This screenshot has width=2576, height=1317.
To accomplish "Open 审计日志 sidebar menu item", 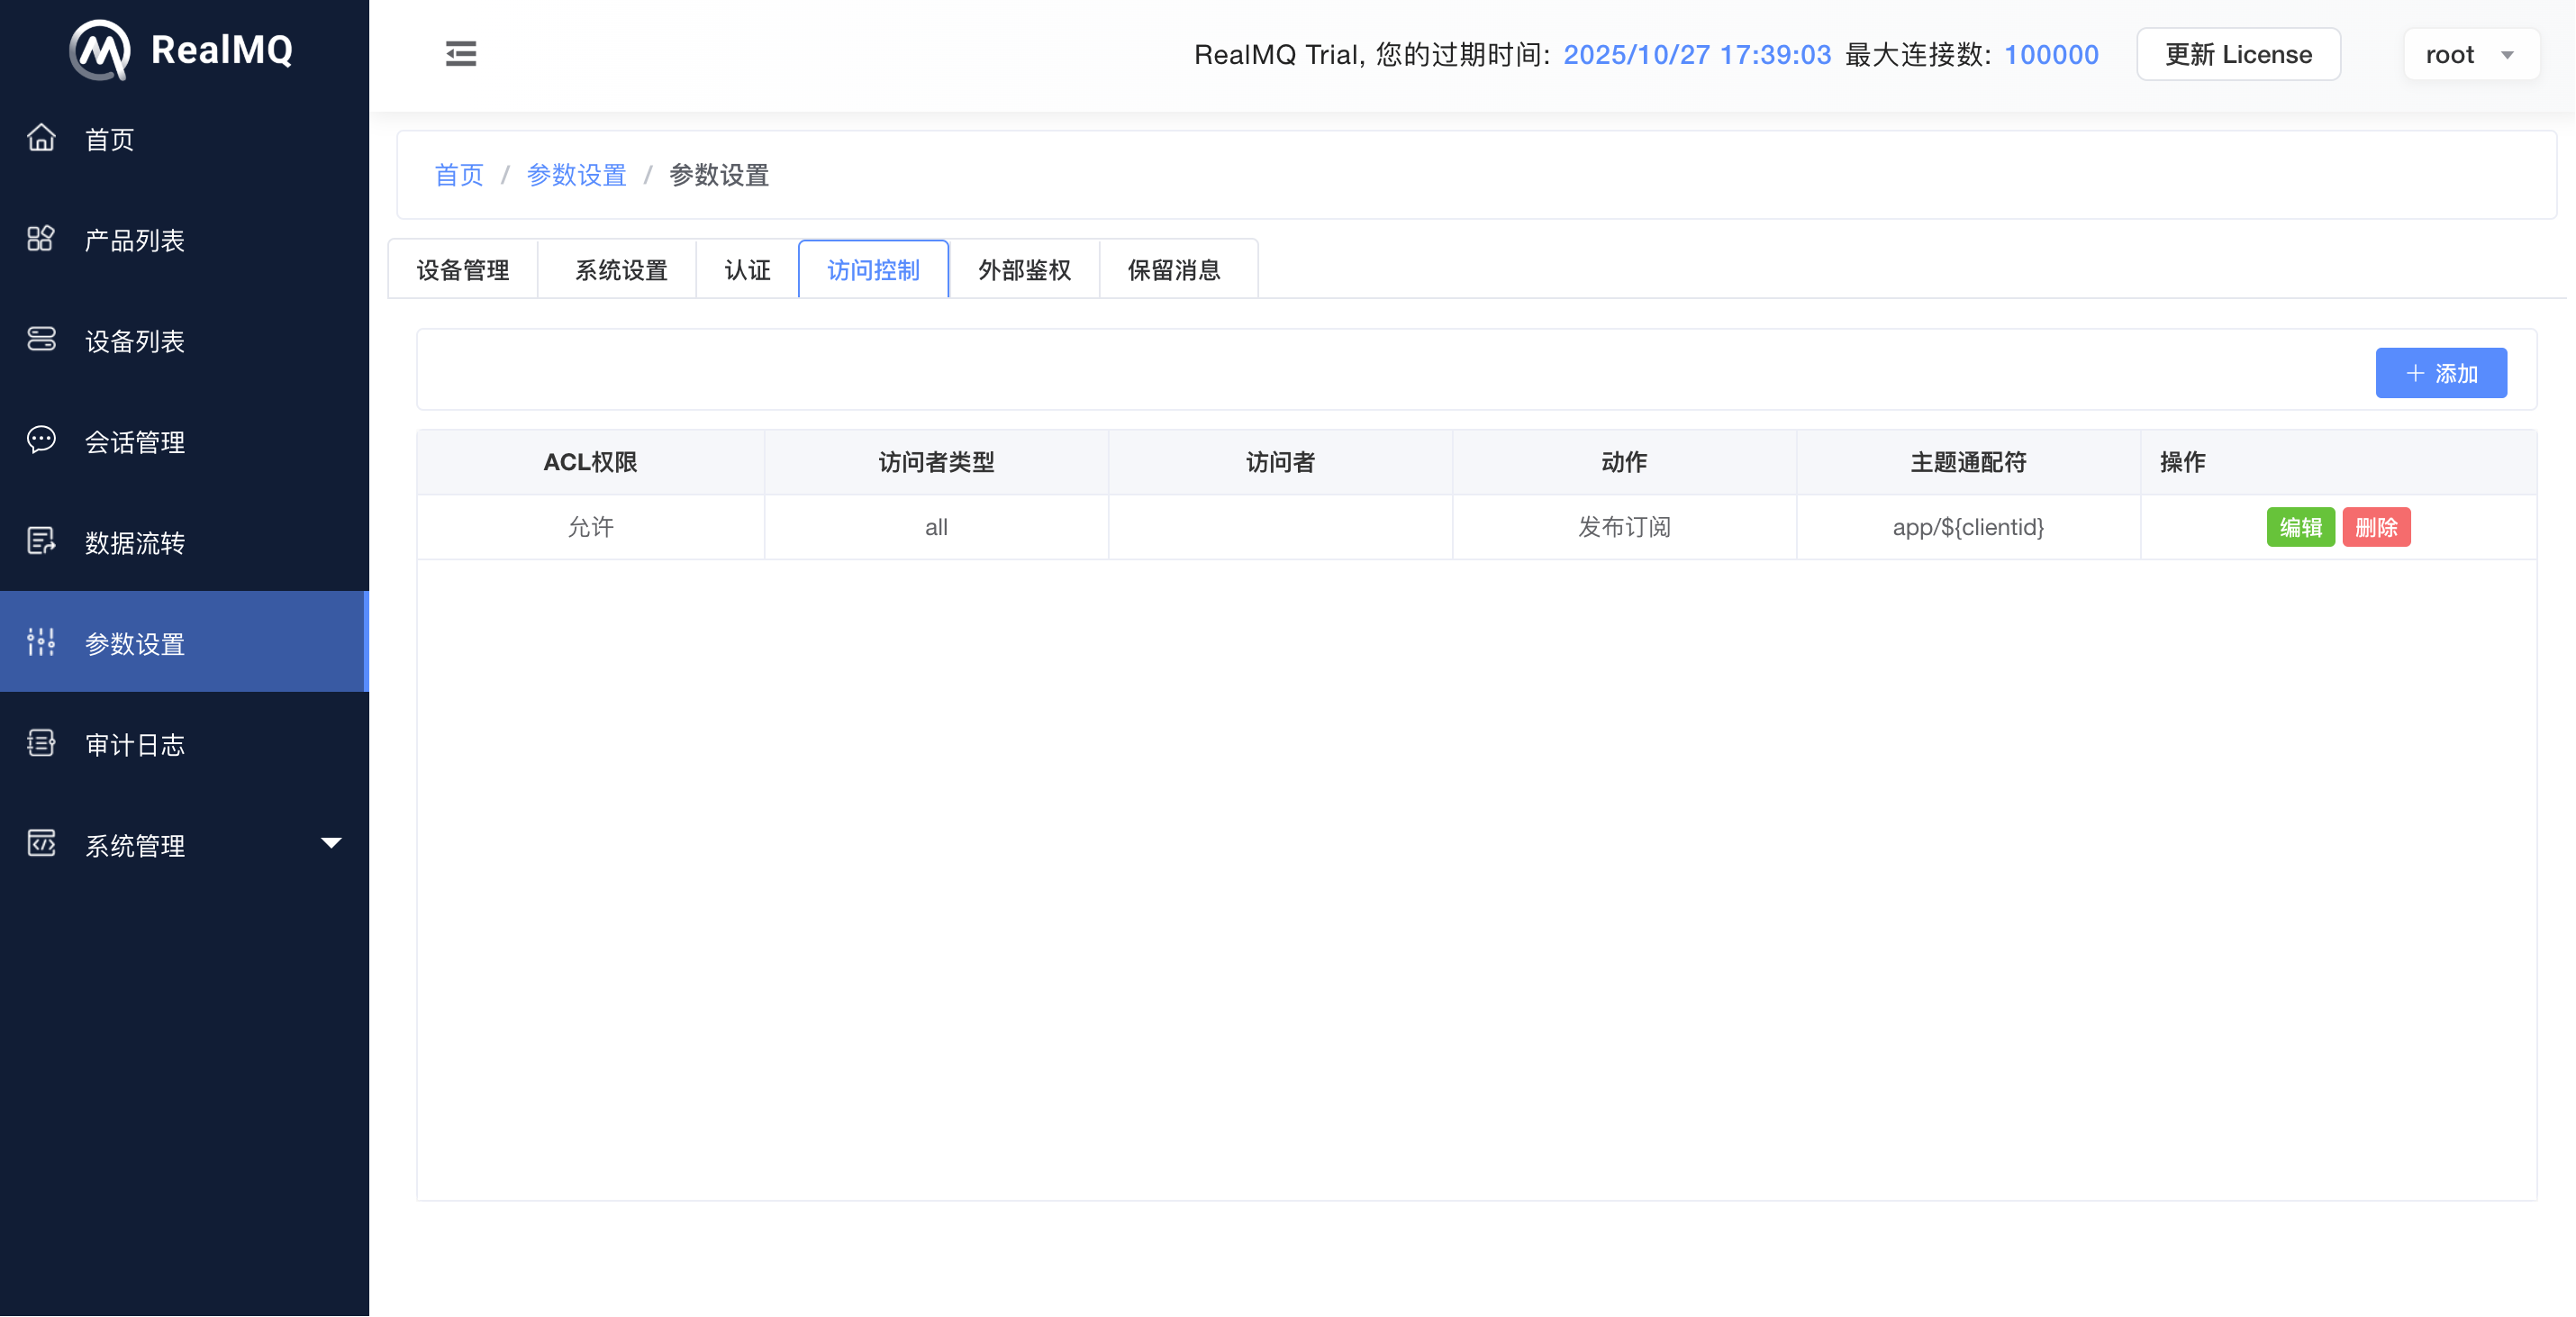I will 185,745.
